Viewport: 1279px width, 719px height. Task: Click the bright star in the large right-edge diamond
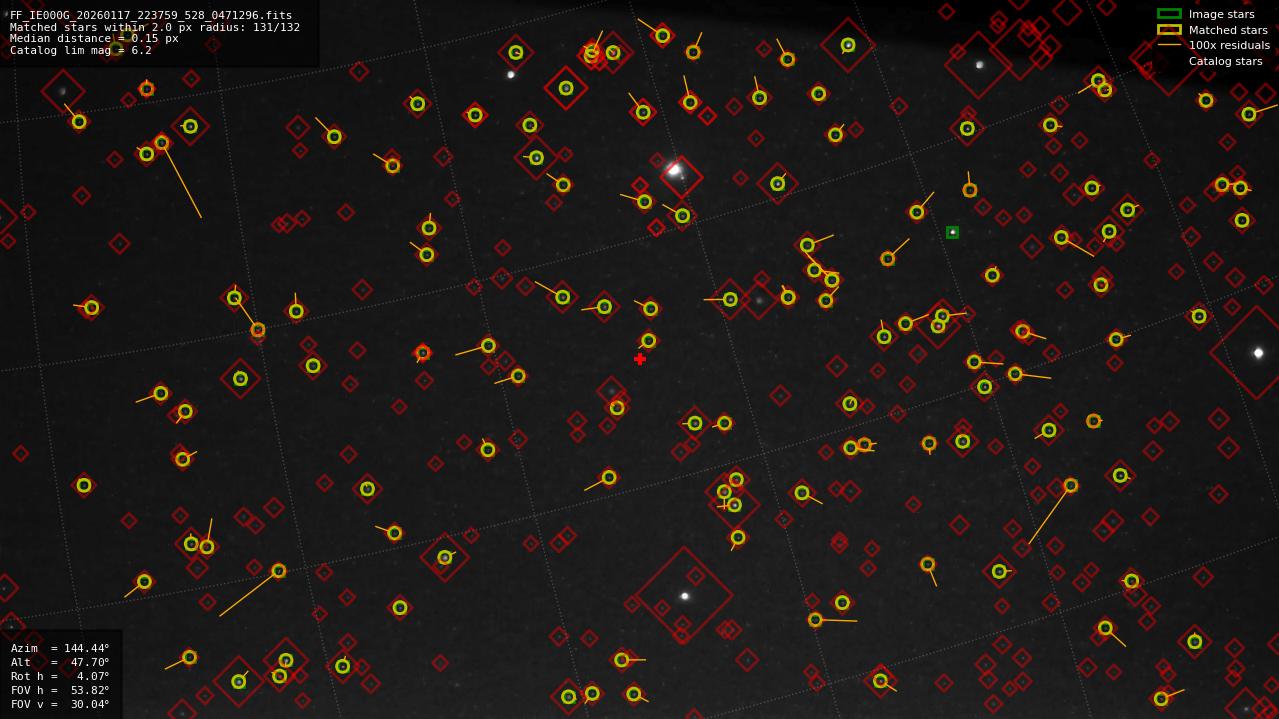1258,352
